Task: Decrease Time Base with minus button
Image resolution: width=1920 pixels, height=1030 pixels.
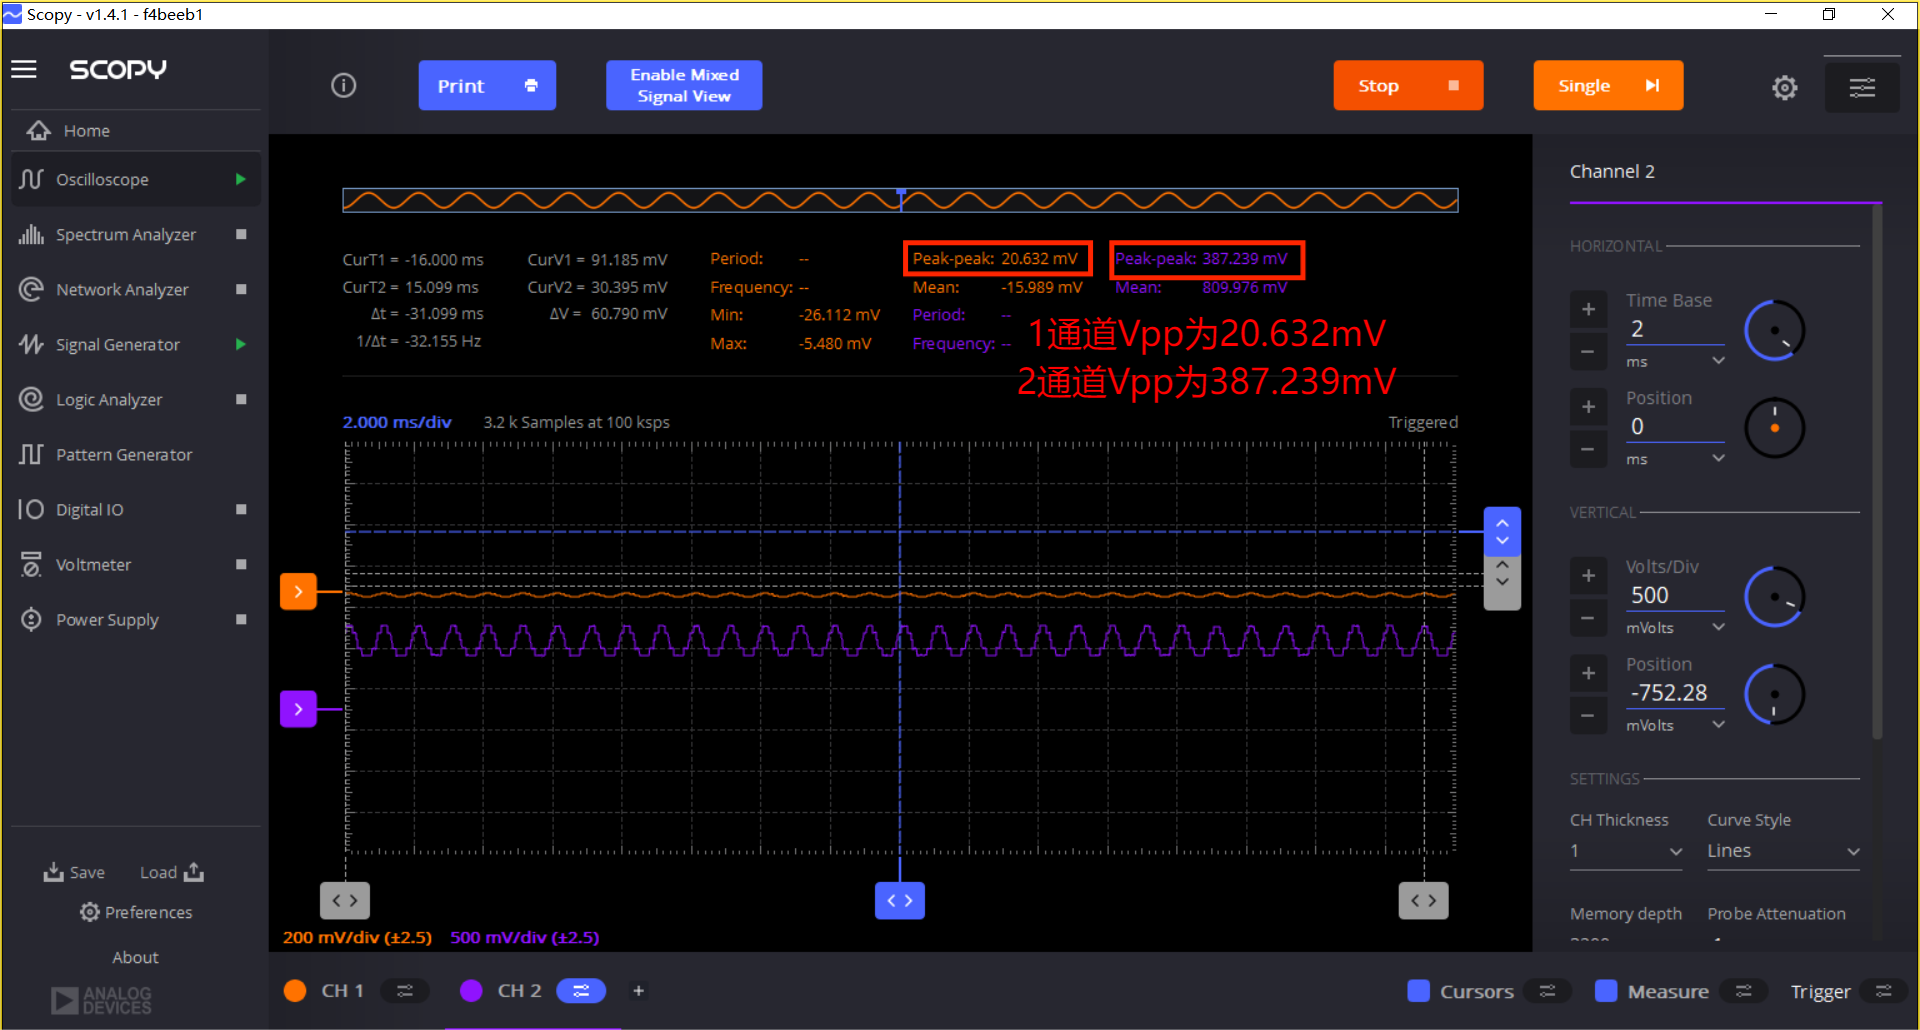Action: tap(1588, 351)
